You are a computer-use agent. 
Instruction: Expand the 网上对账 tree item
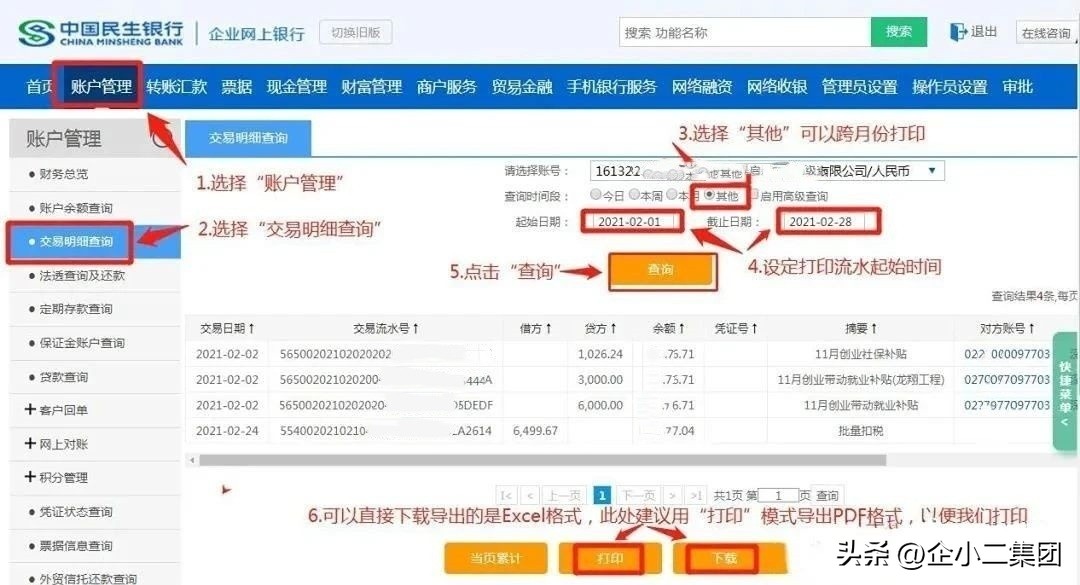[56, 444]
